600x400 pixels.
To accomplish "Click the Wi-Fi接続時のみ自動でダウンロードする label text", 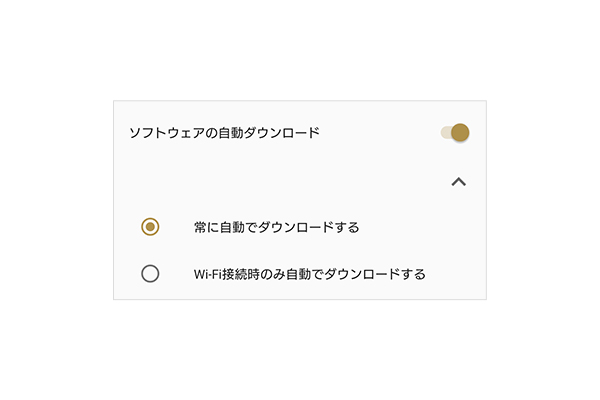I will point(309,273).
